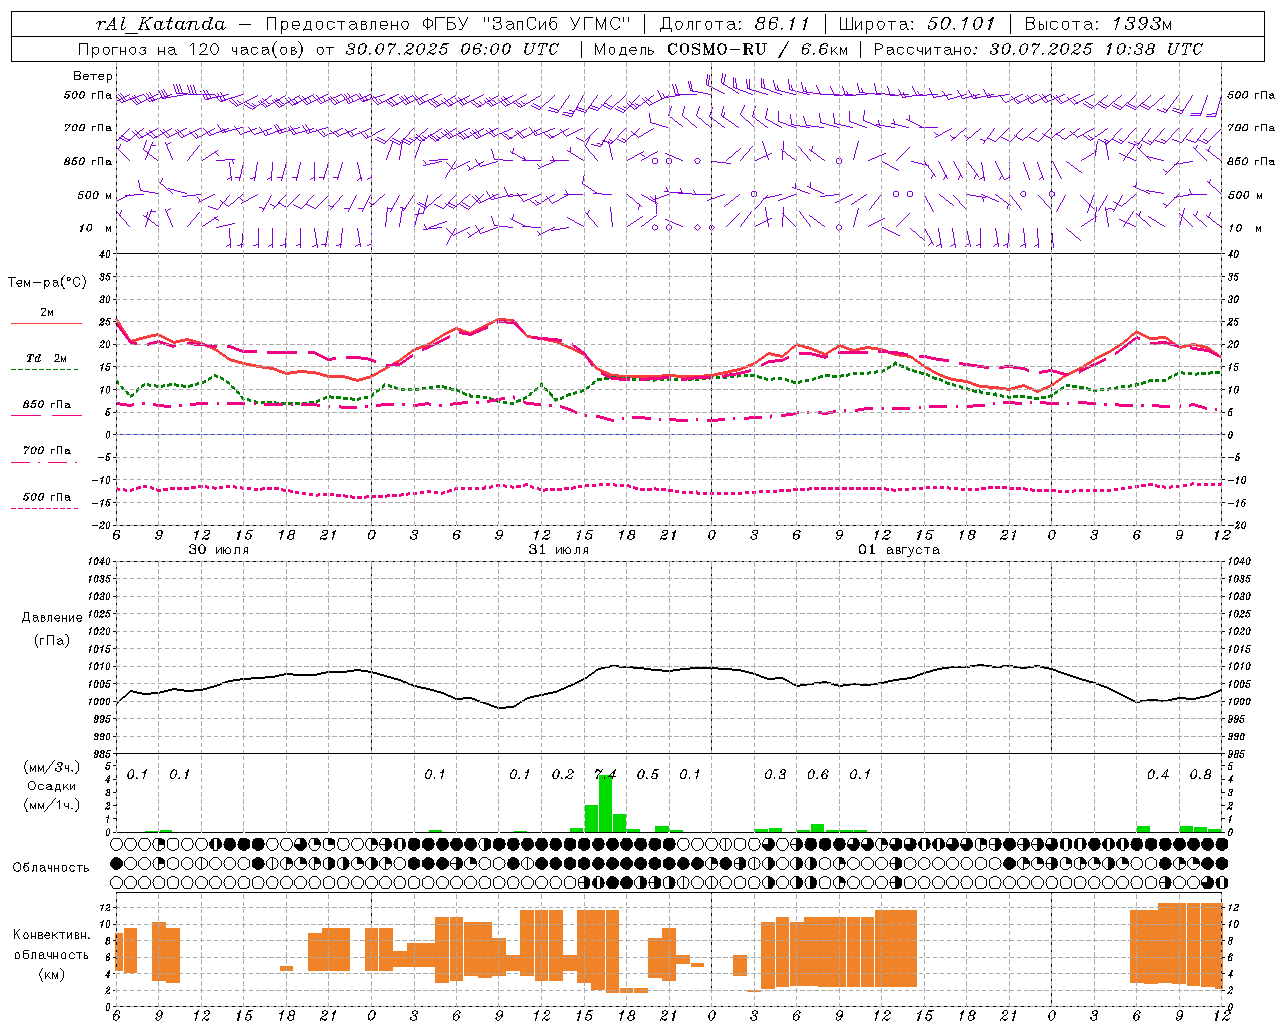Click the 0.8 precipitation total value
The image size is (1280, 1024).
1201,774
